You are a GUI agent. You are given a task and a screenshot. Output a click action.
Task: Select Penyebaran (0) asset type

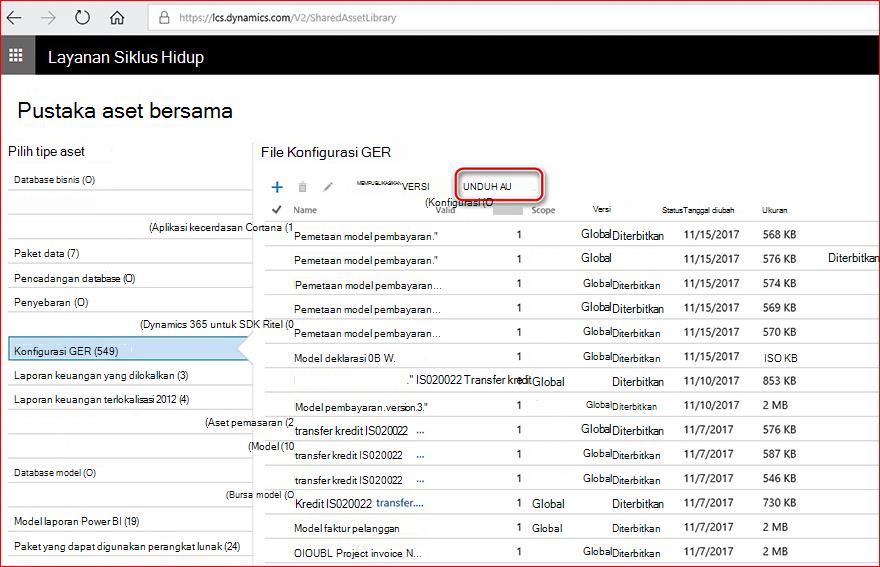click(130, 303)
